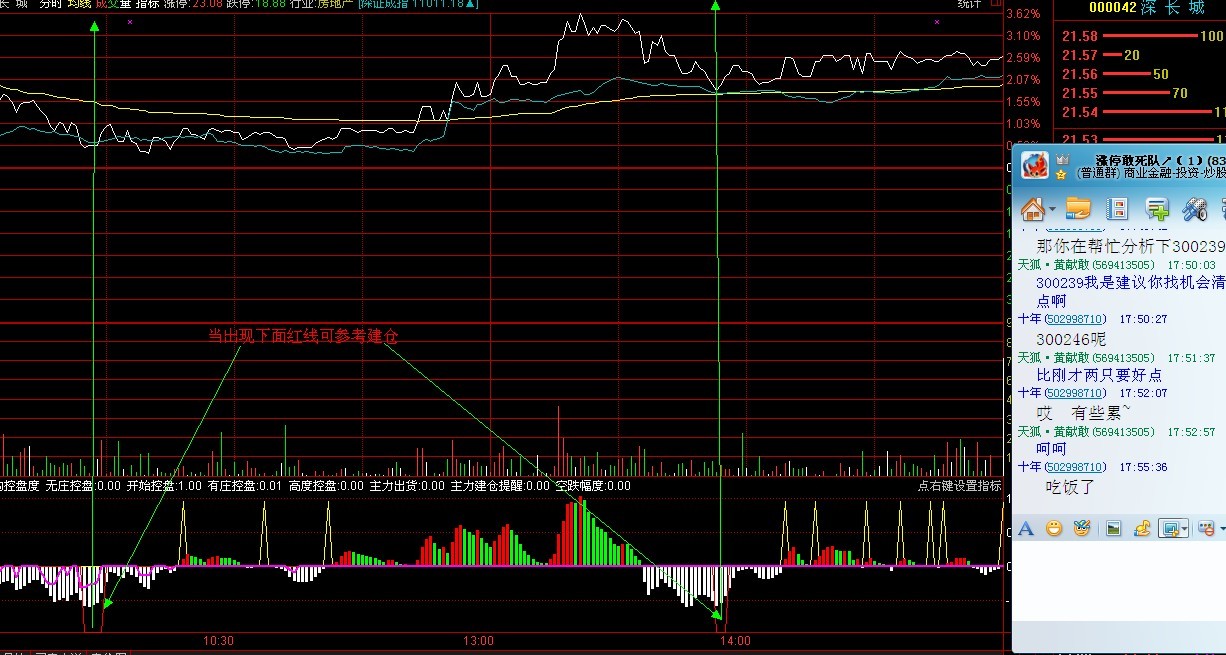Open the group album notebook icon
Screen dimensions: 1226x655
click(1118, 209)
